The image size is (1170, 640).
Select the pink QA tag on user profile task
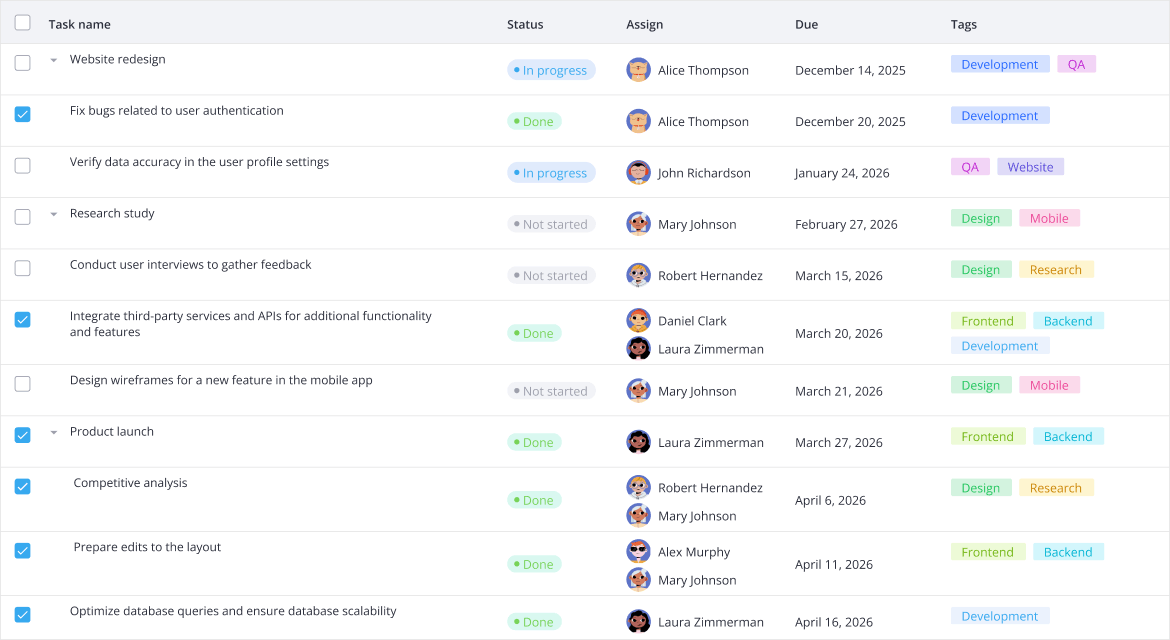coord(969,166)
